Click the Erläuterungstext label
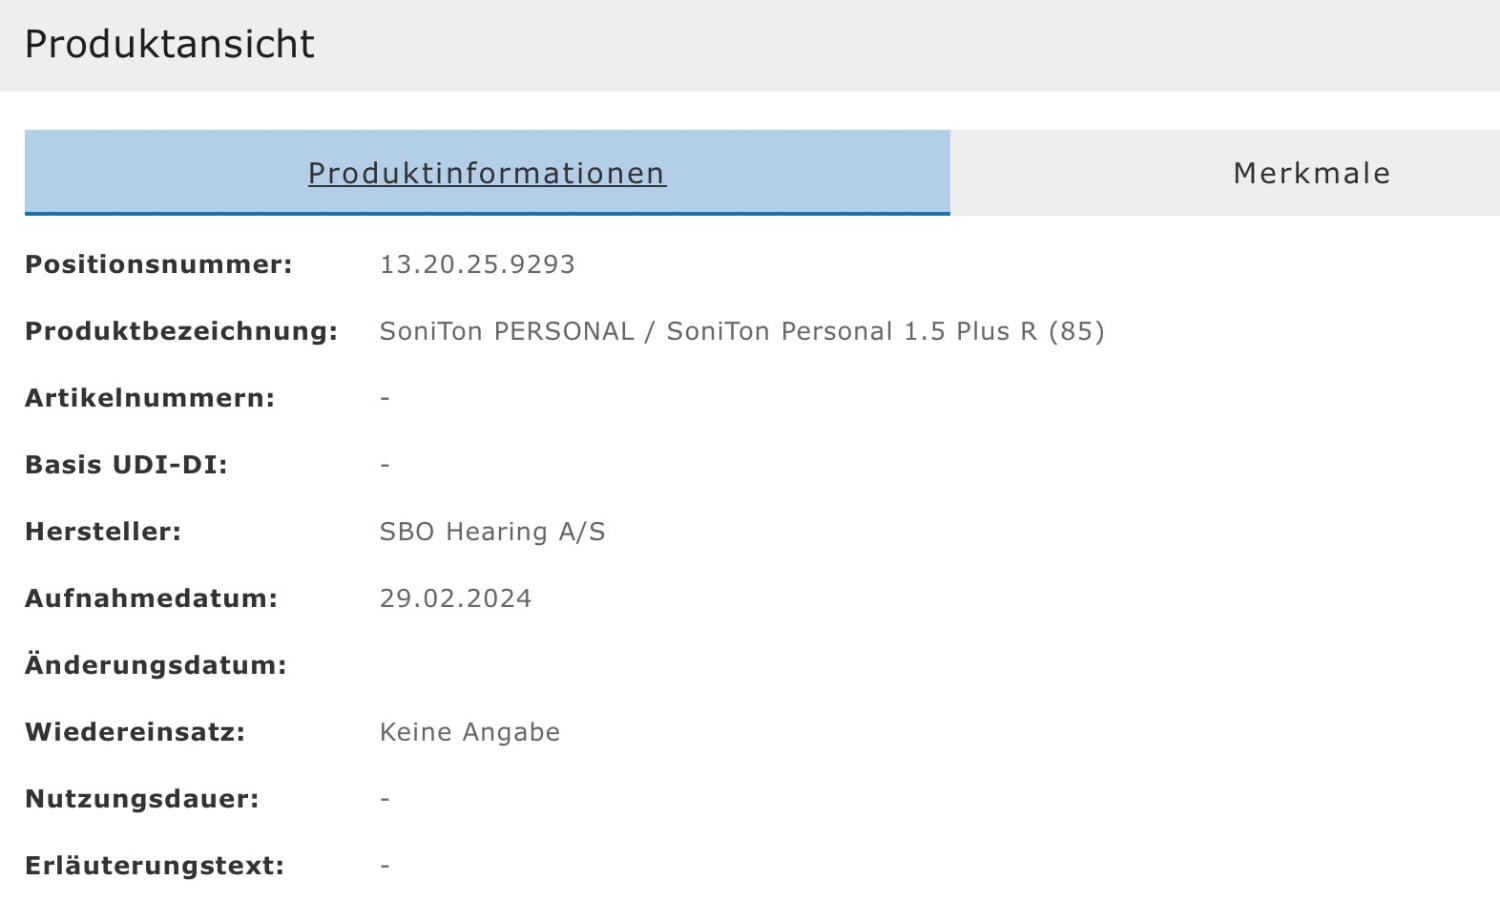This screenshot has width=1500, height=922. coord(154,866)
